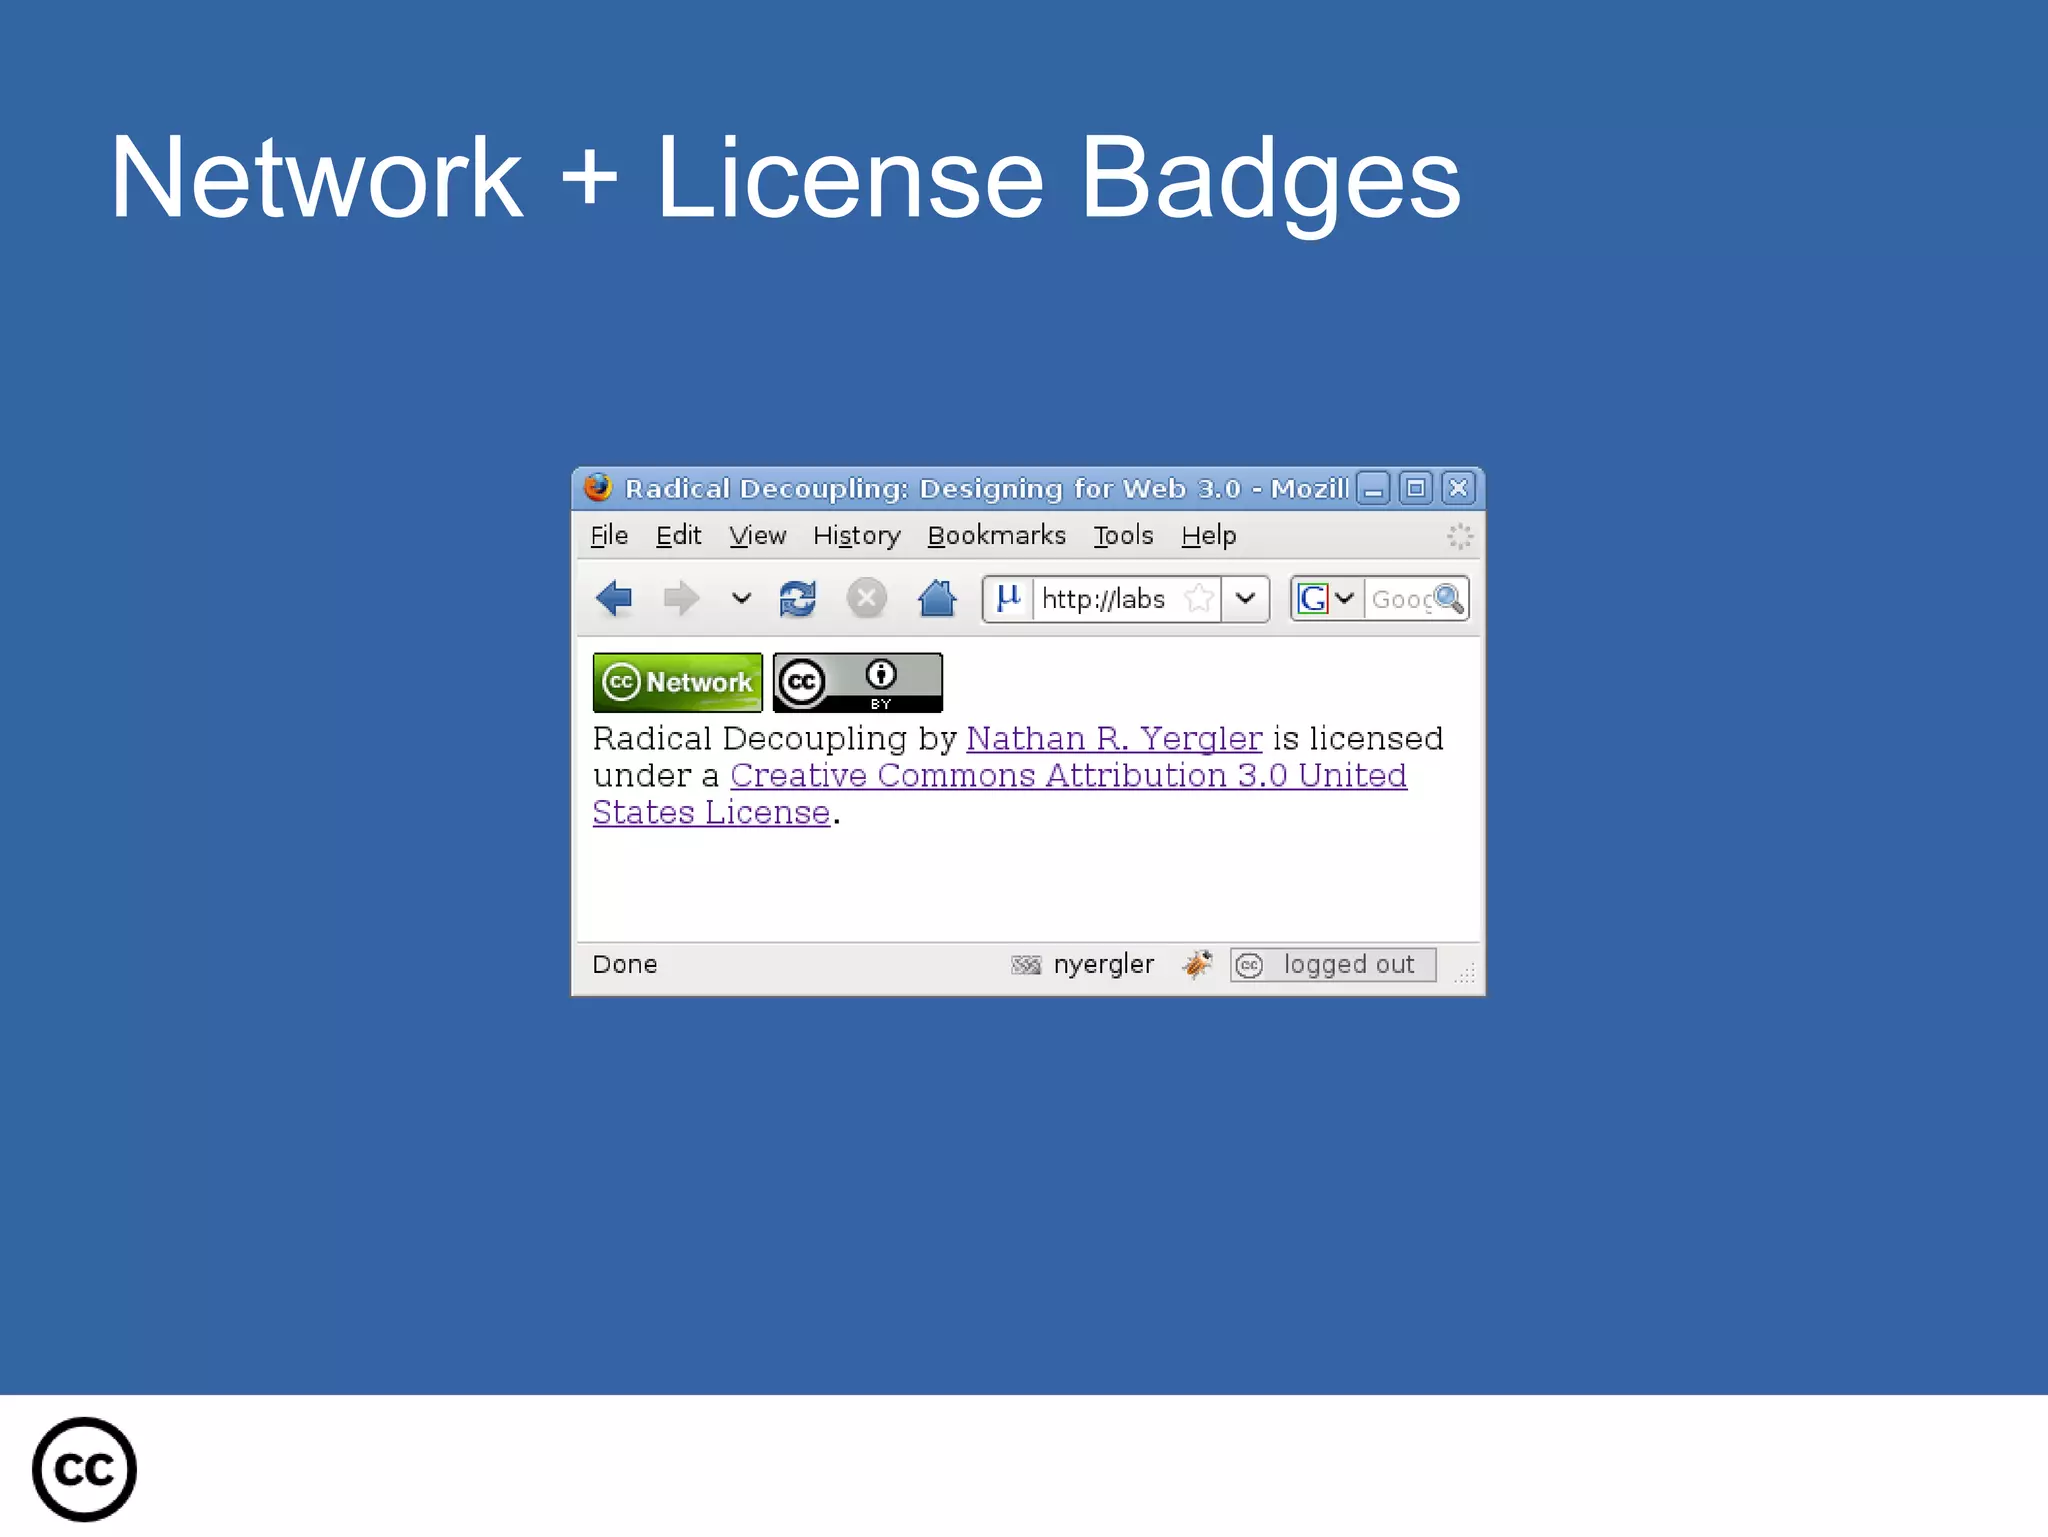
Task: Go to the Home page icon
Action: (937, 599)
